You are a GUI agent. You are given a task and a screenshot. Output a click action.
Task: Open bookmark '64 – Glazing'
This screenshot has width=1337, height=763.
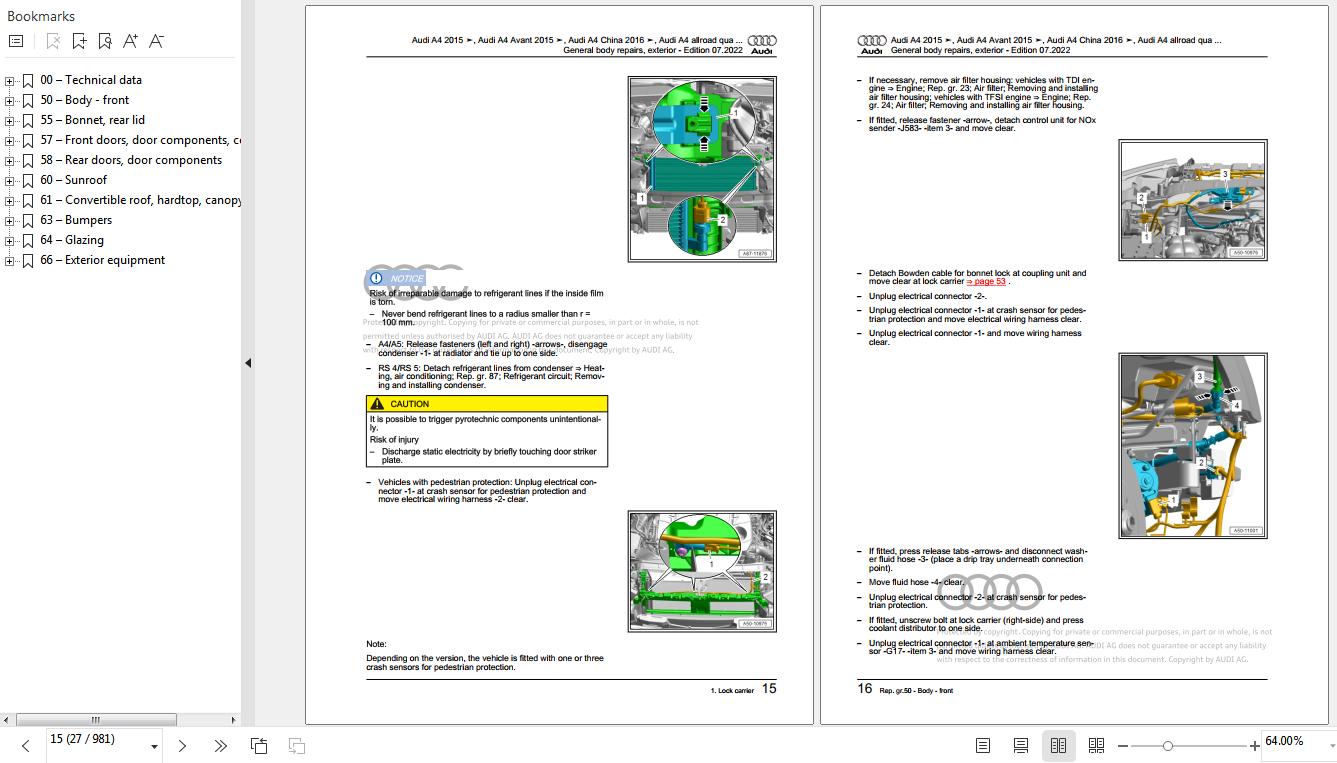[72, 240]
